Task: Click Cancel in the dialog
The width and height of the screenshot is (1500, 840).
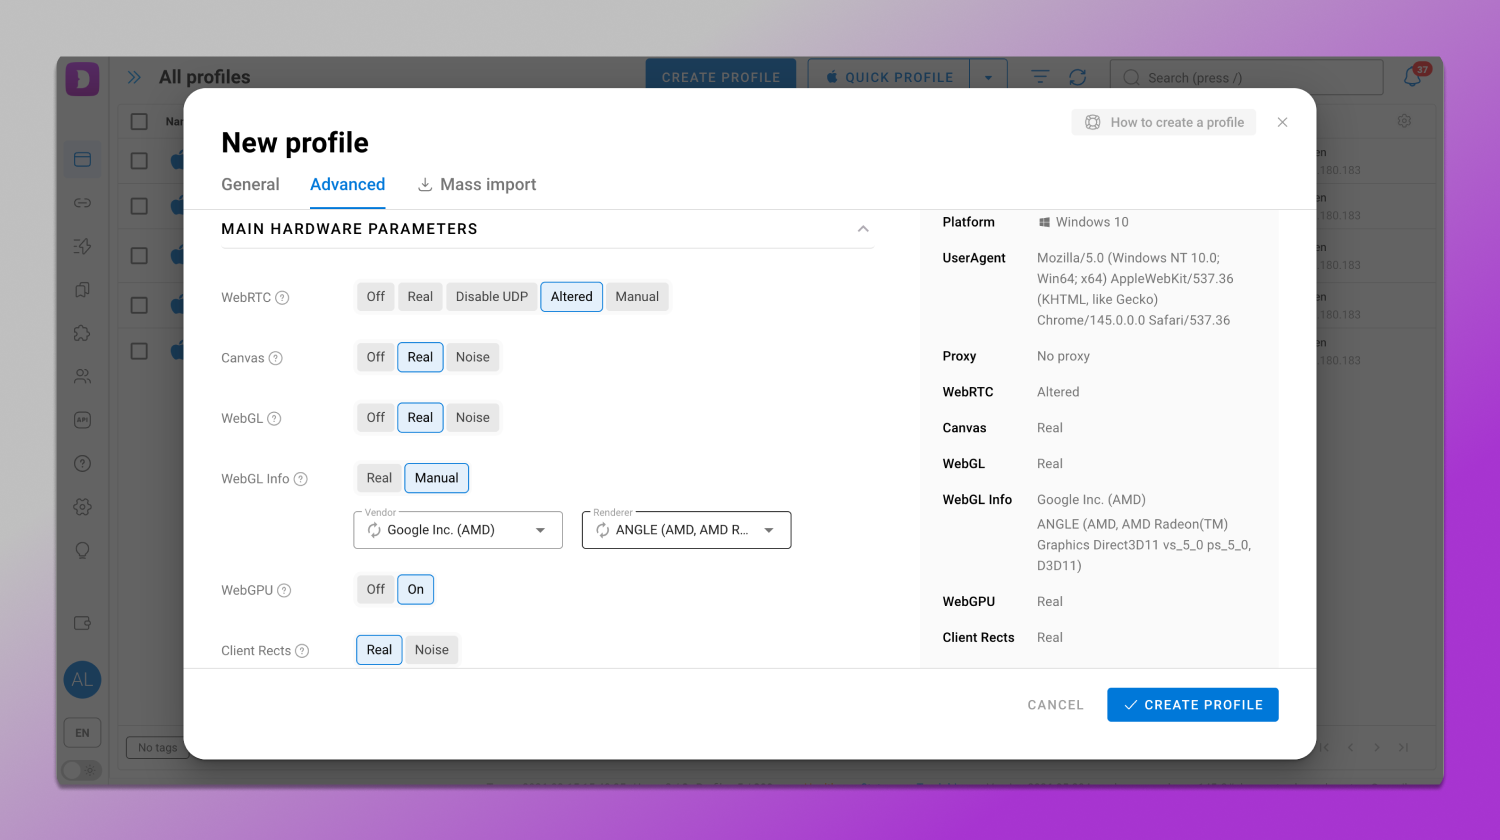Action: point(1055,705)
